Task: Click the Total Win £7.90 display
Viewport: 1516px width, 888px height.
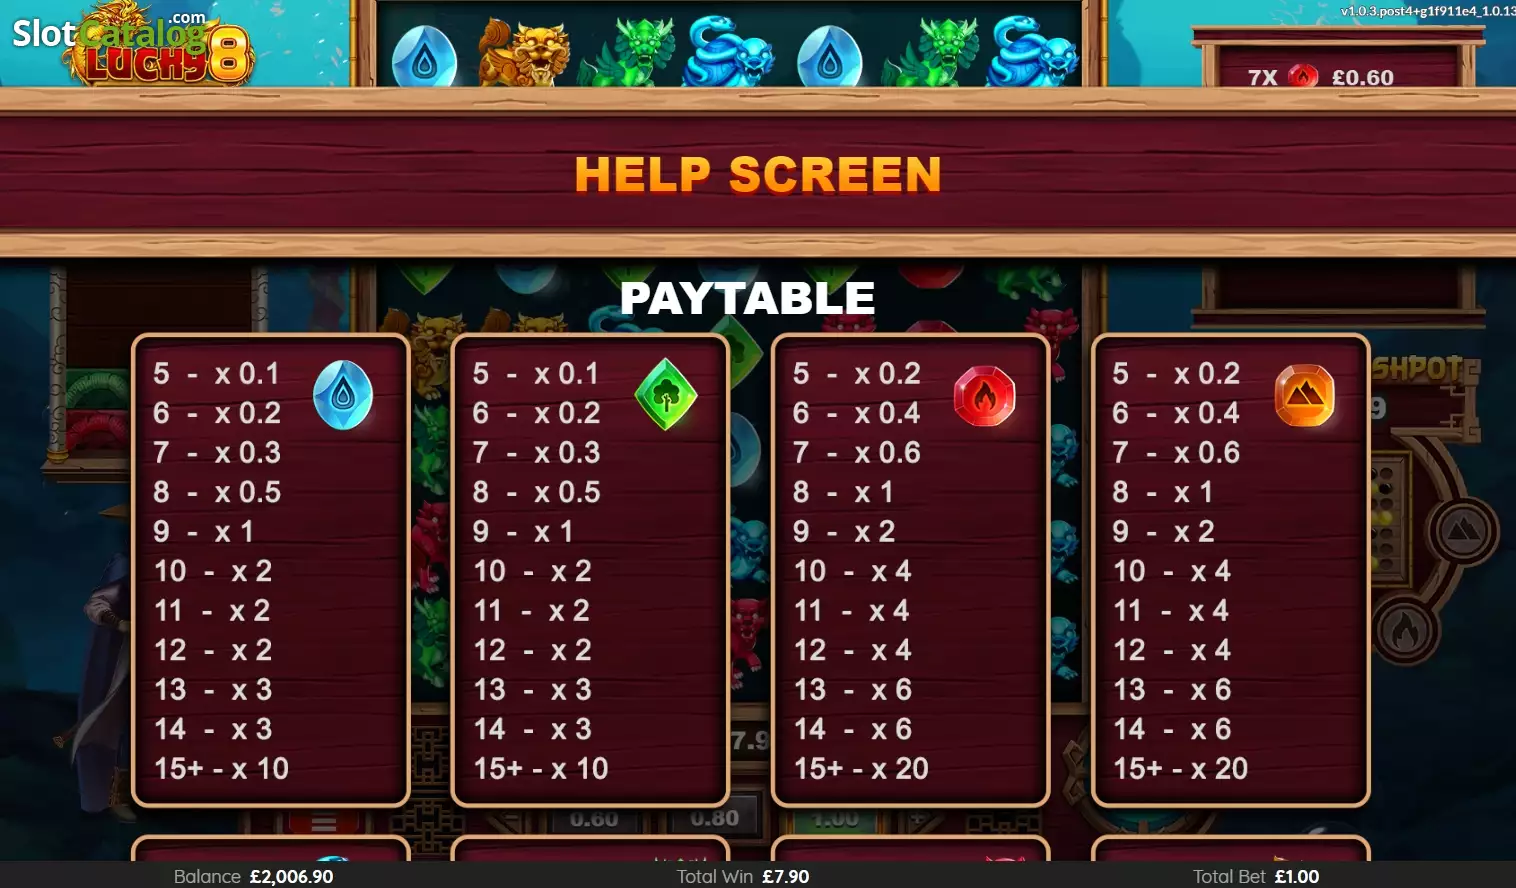Action: point(743,876)
